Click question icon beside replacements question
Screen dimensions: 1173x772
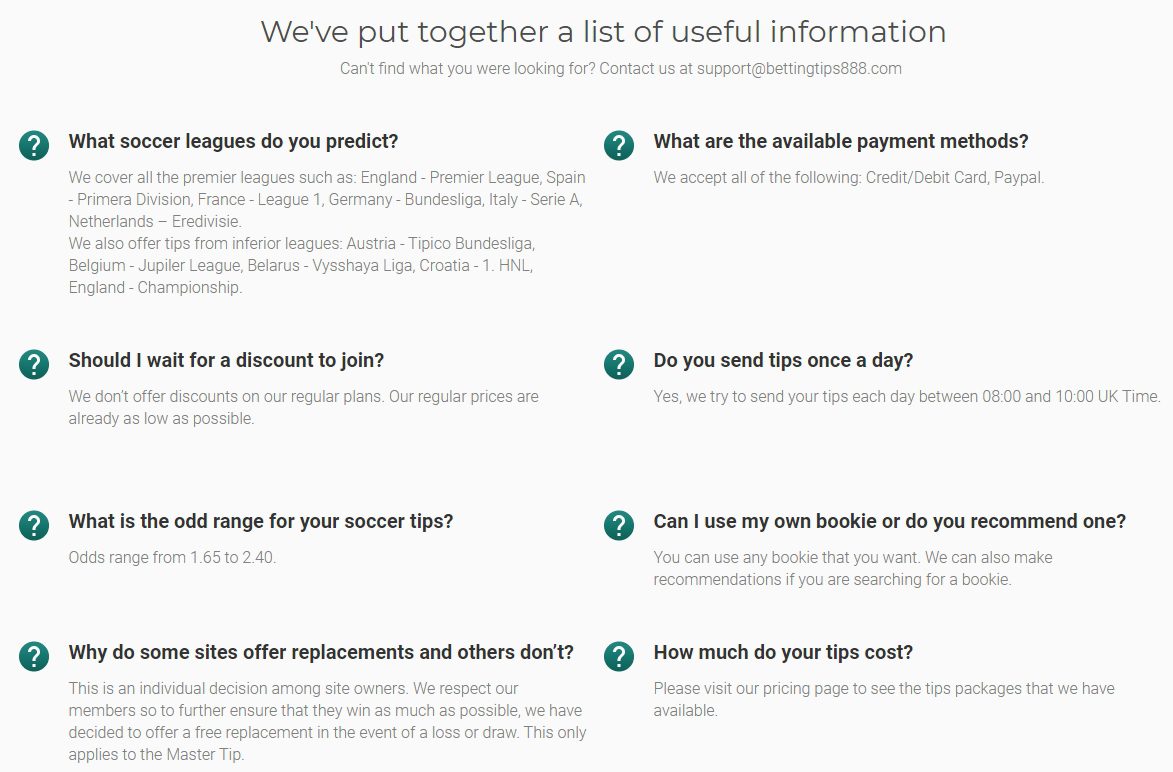tap(34, 656)
